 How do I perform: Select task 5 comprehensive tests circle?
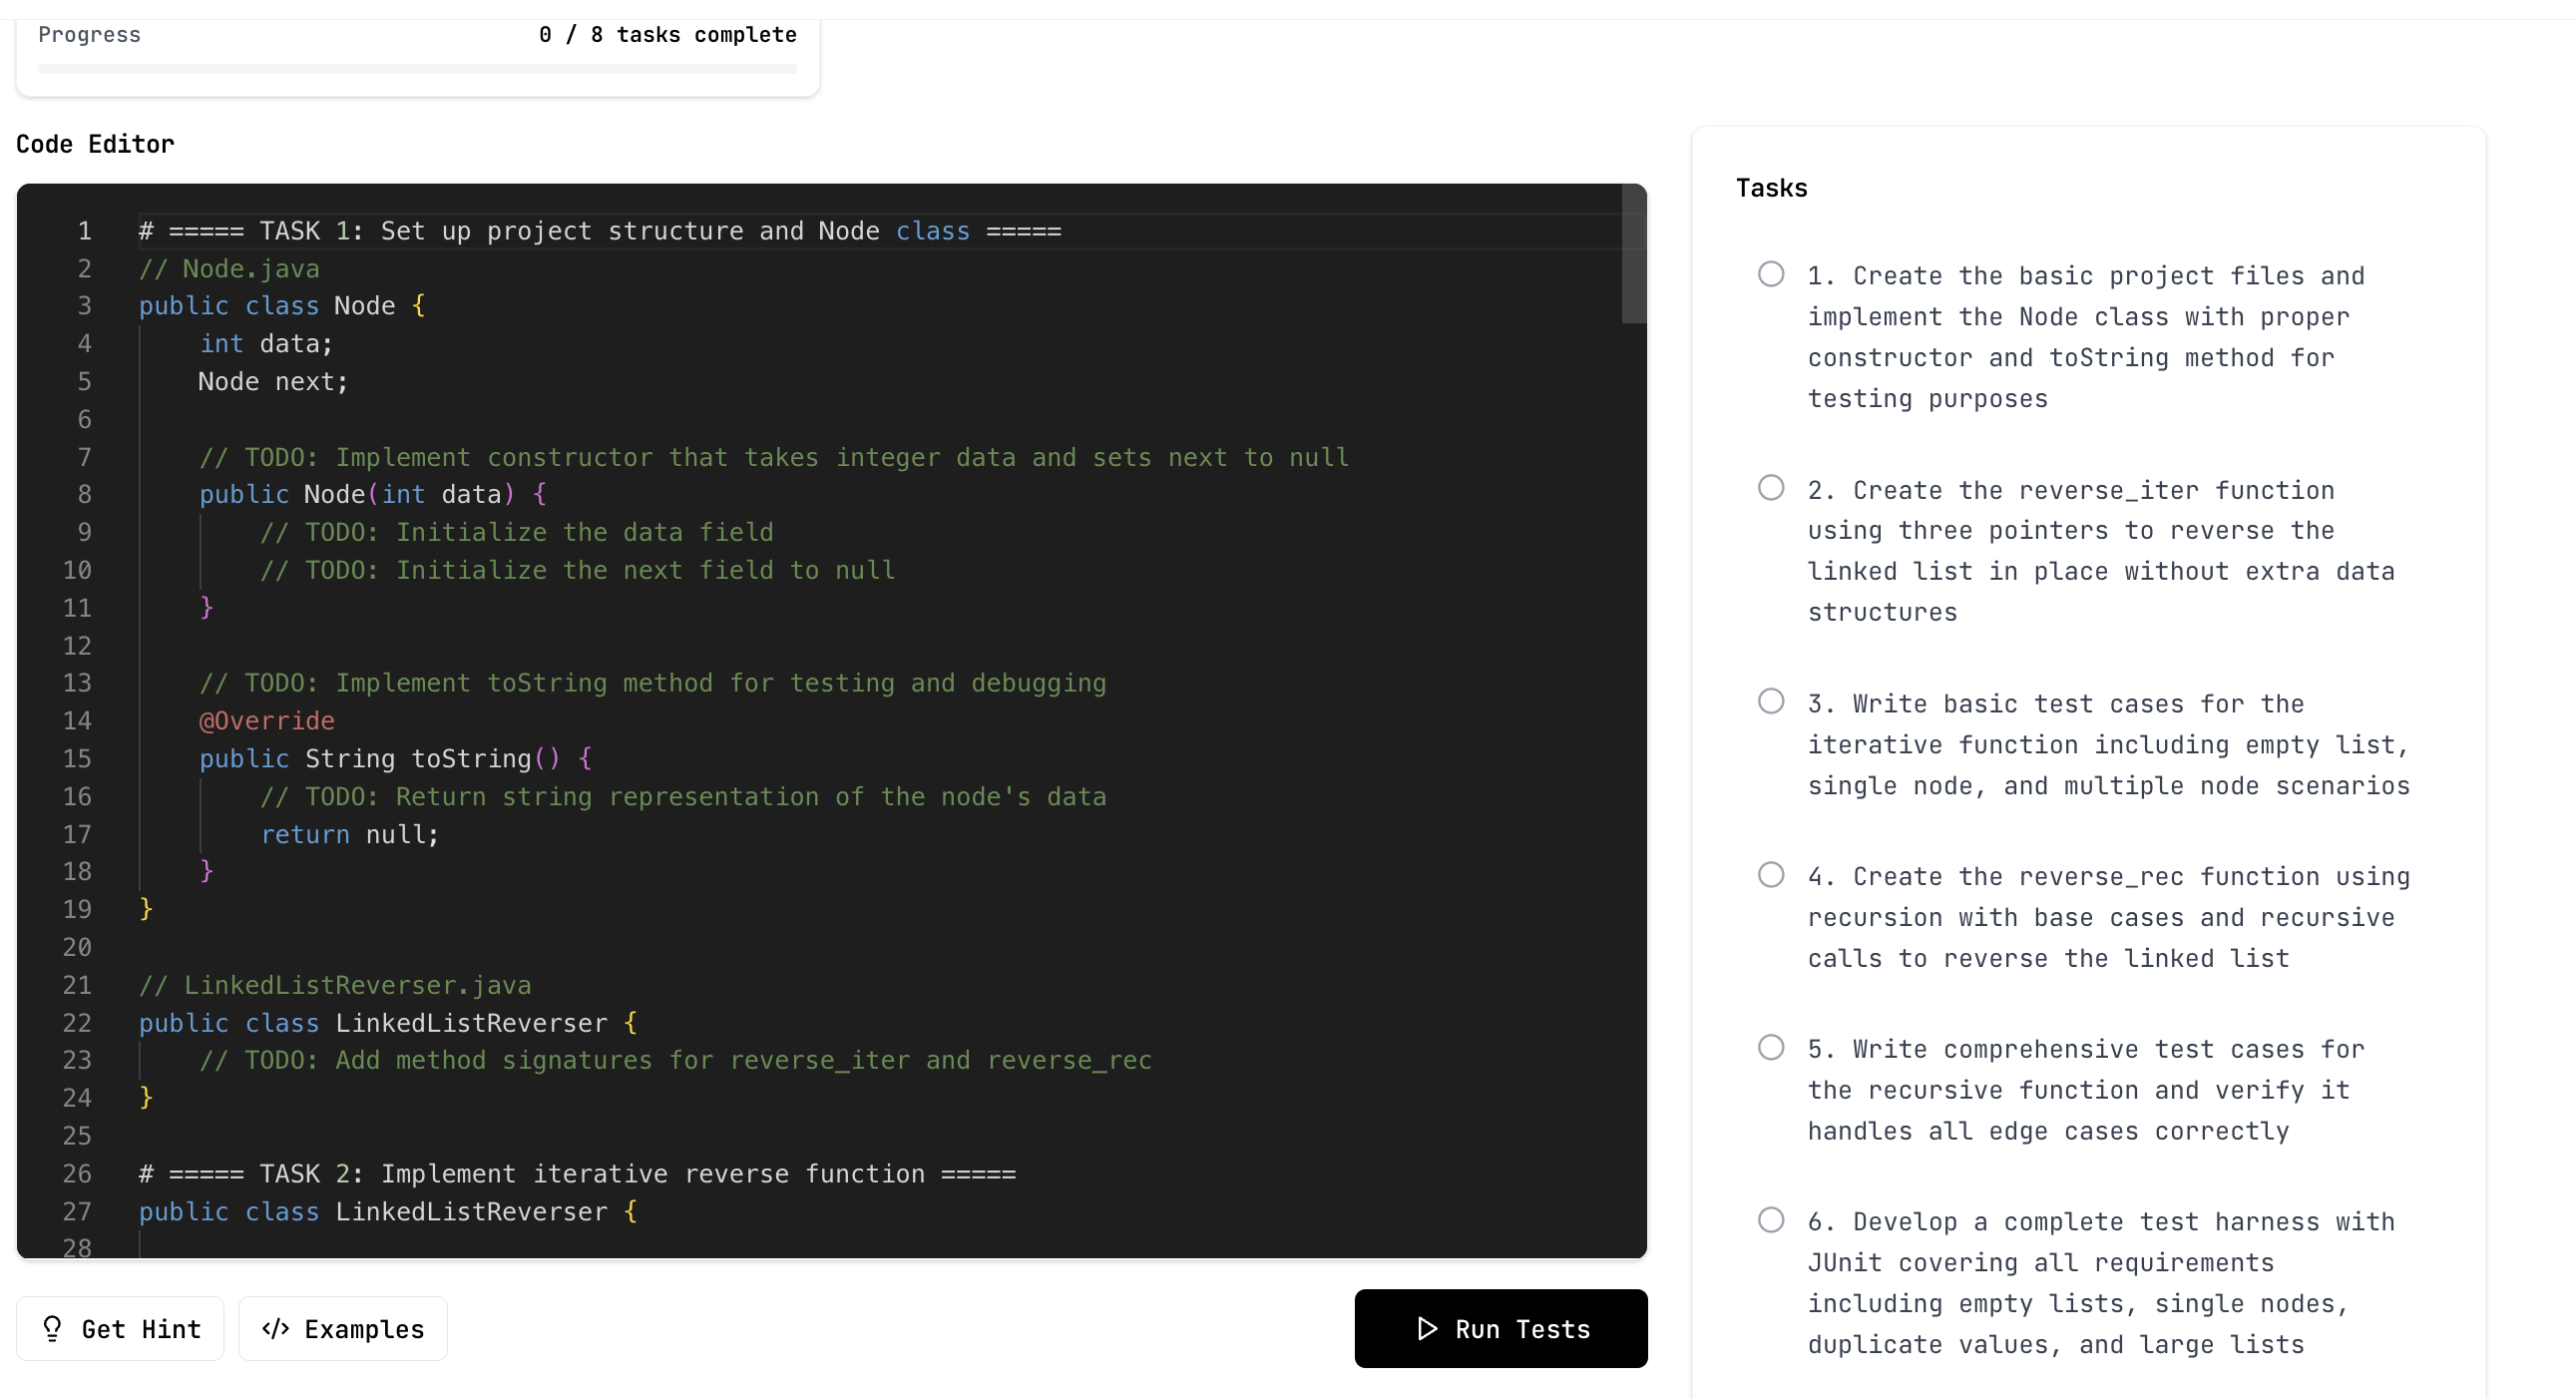(x=1770, y=1047)
